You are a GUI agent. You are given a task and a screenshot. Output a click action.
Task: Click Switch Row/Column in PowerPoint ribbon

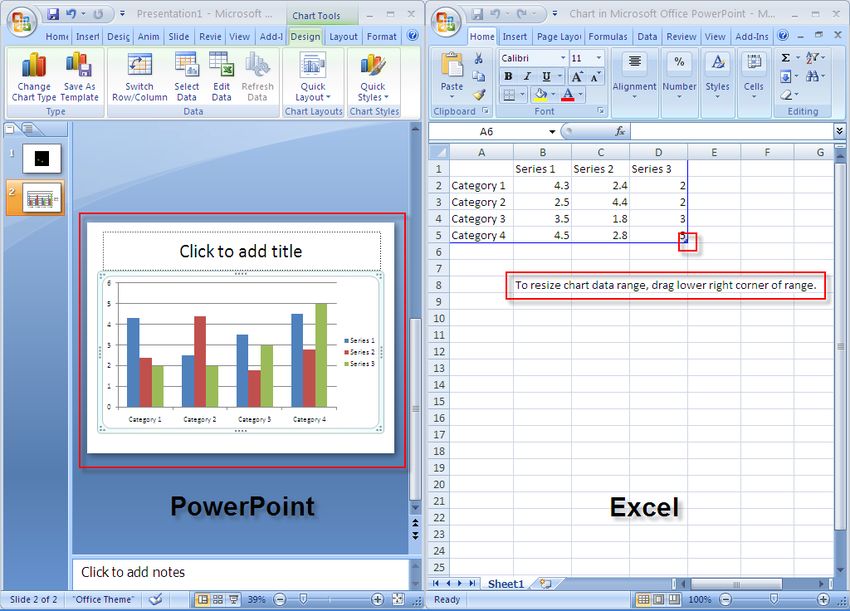pyautogui.click(x=139, y=78)
